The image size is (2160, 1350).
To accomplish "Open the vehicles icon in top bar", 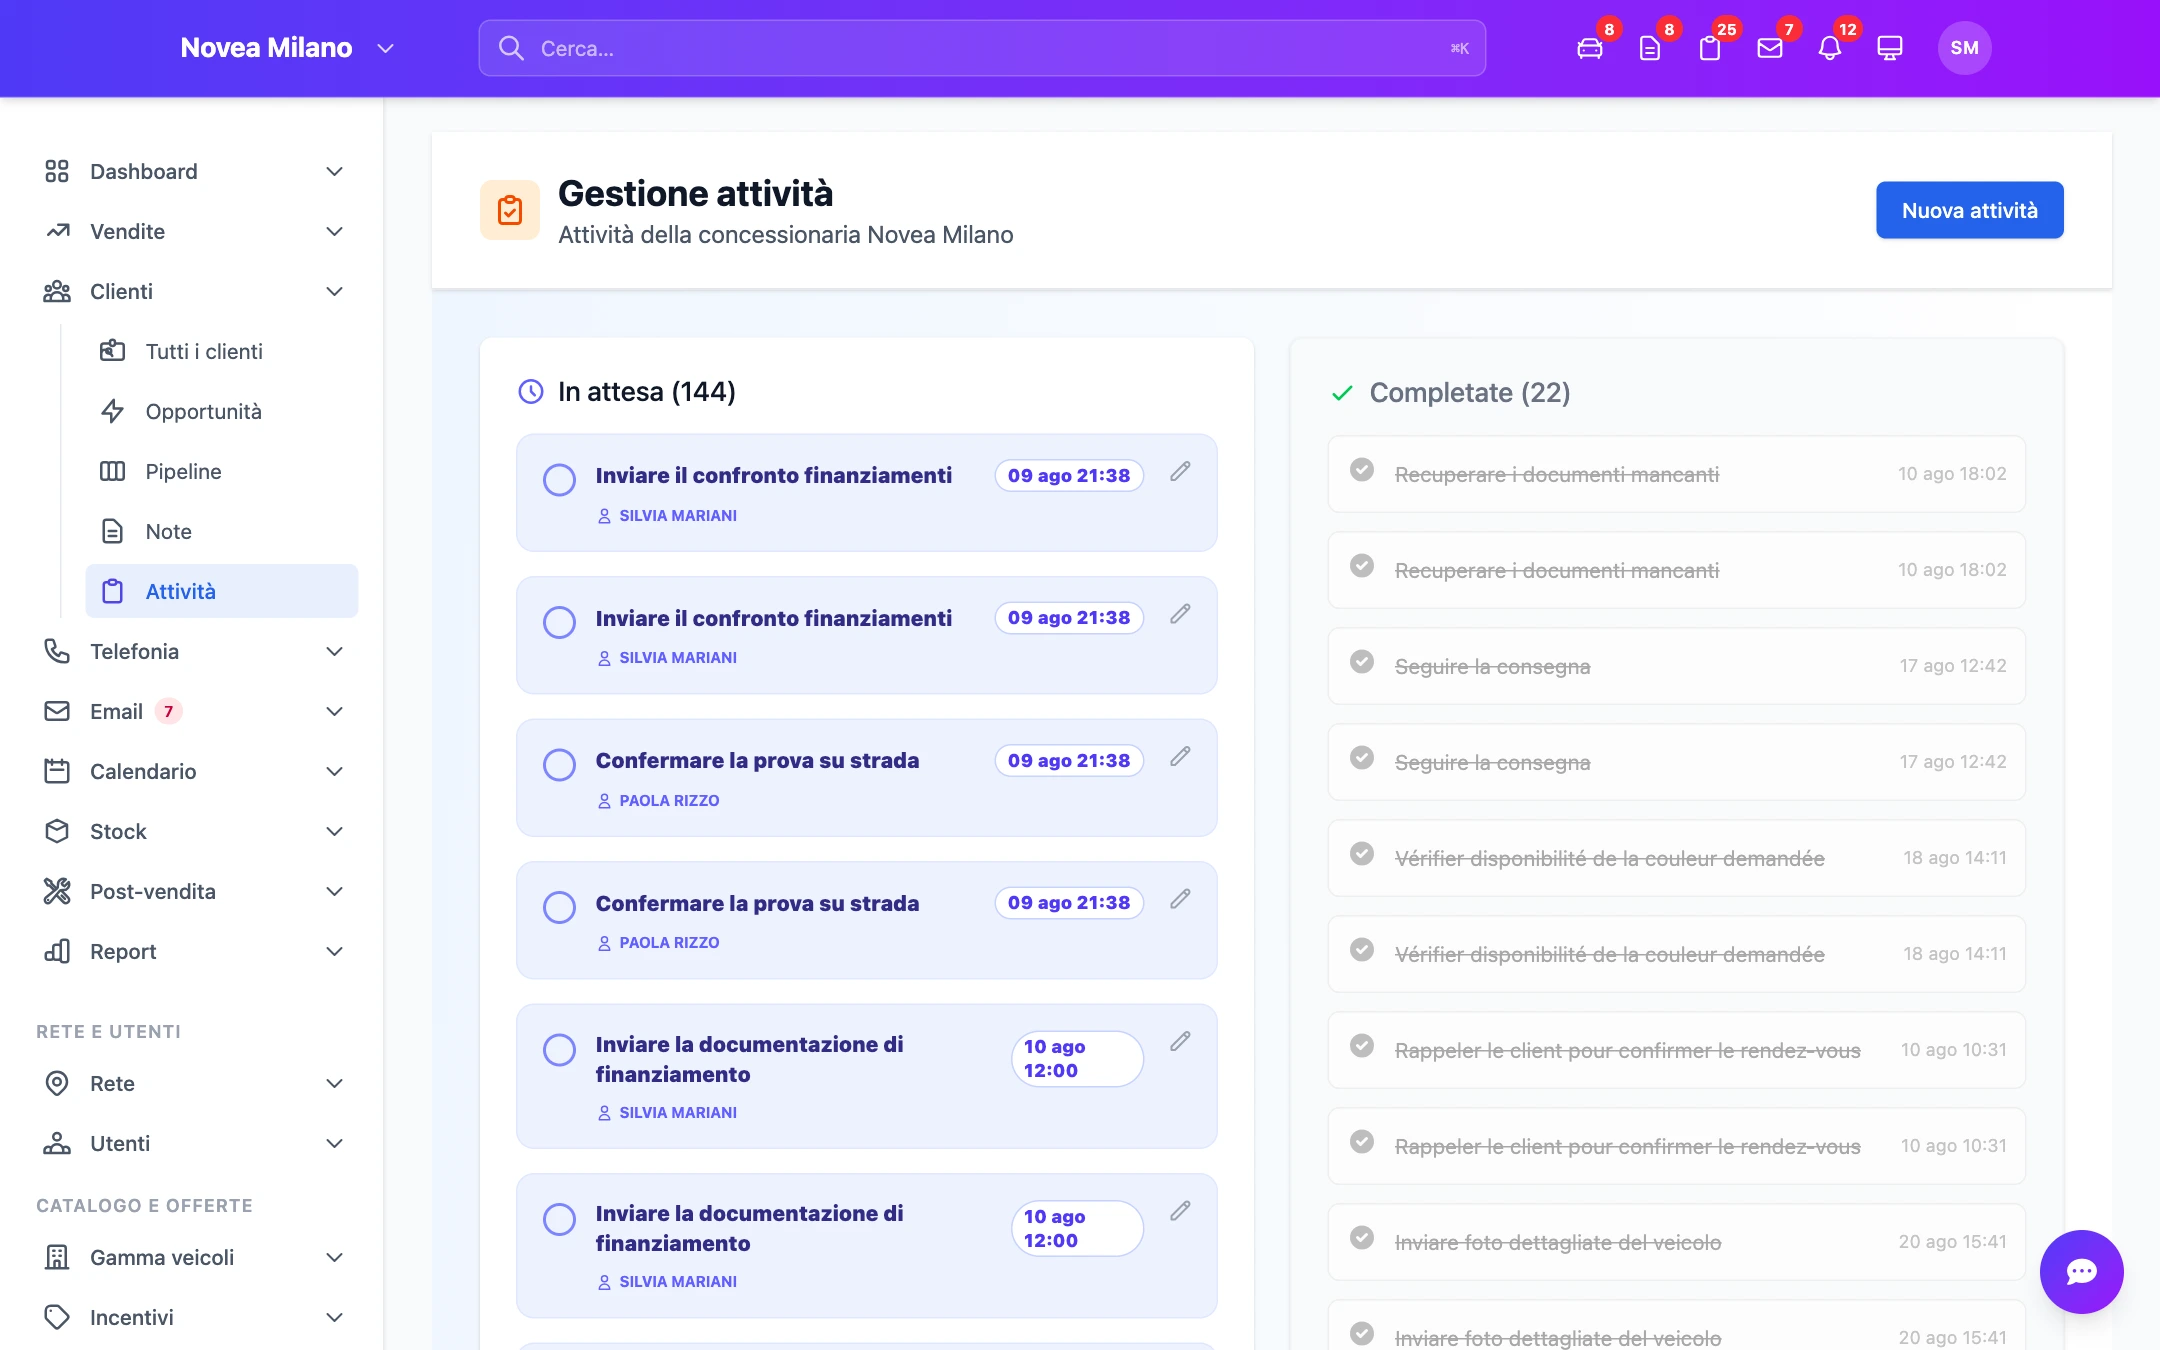I will 1589,48.
